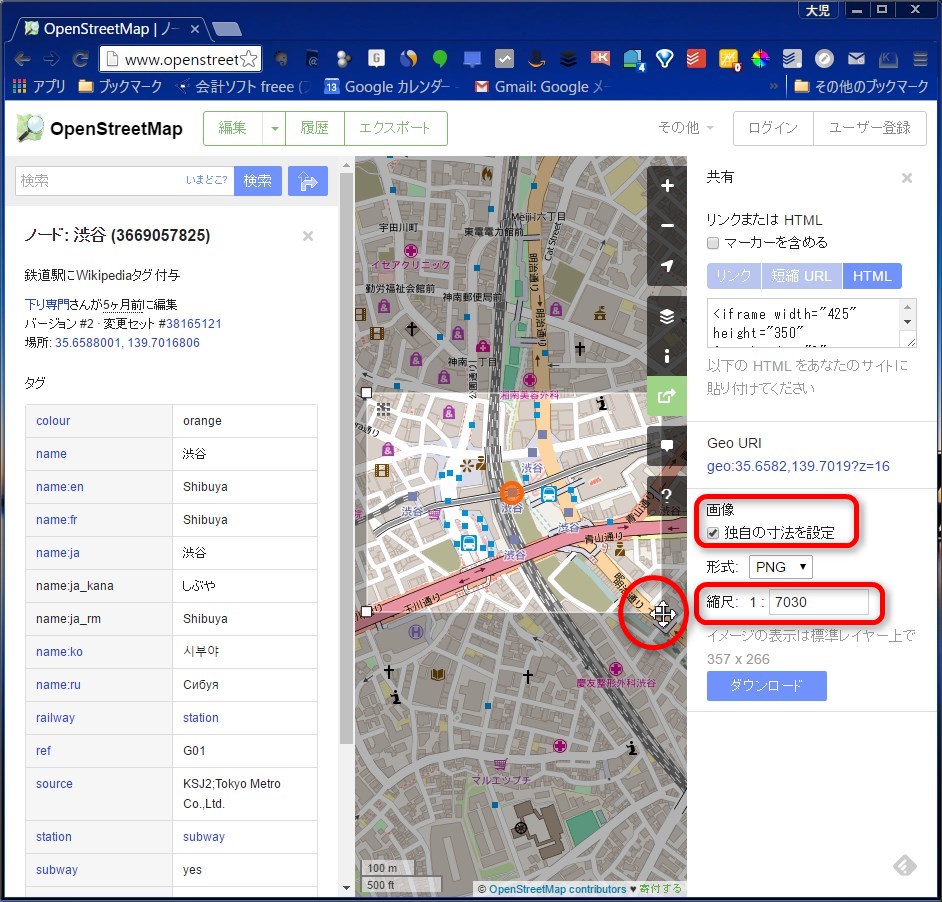Click the colorful color-wheel extension icon
The height and width of the screenshot is (902, 942).
click(760, 58)
